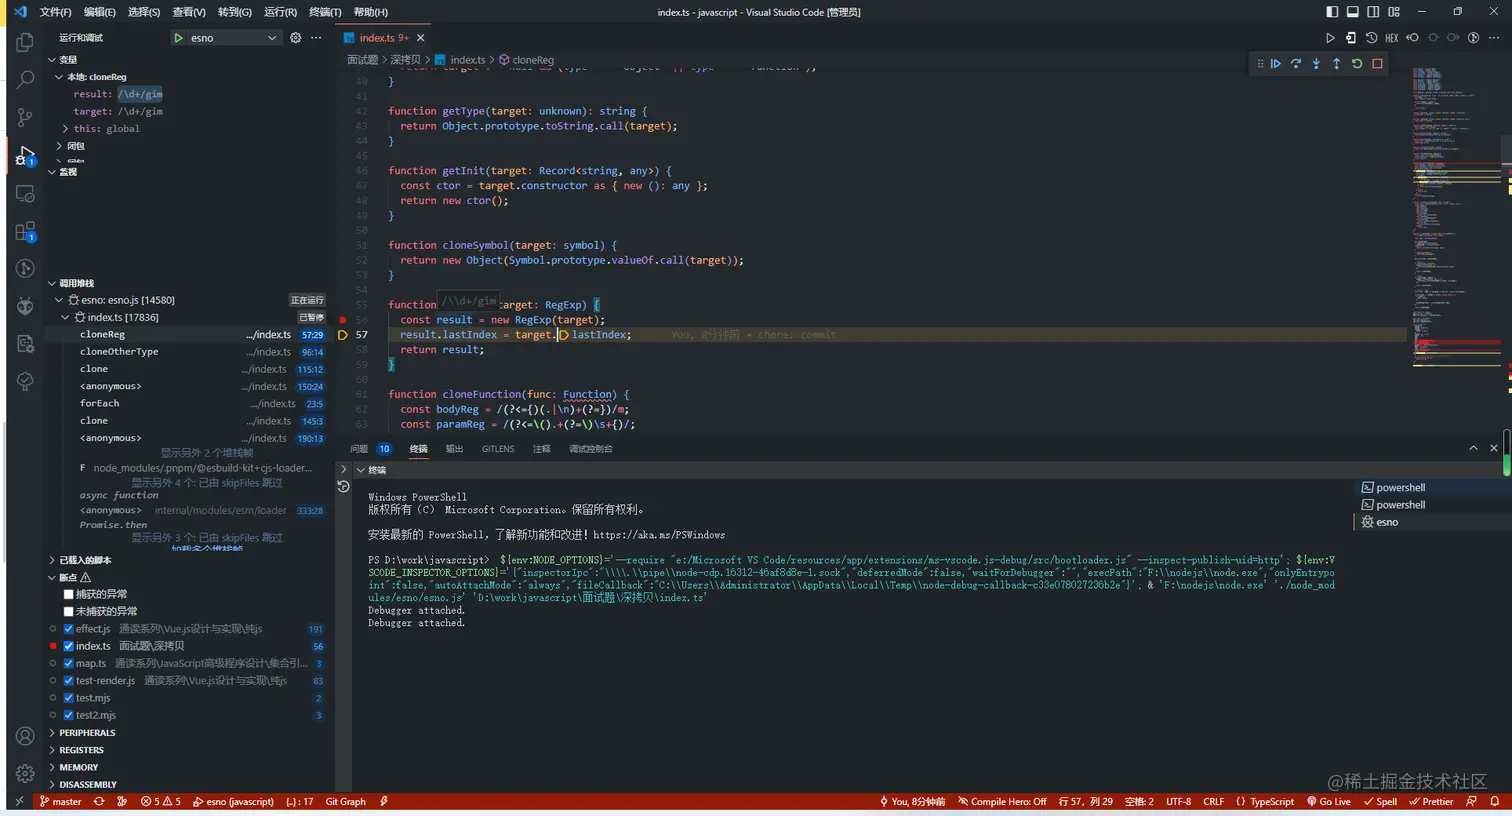The width and height of the screenshot is (1512, 816).
Task: Open the Extensions view icon
Action: [x=25, y=231]
